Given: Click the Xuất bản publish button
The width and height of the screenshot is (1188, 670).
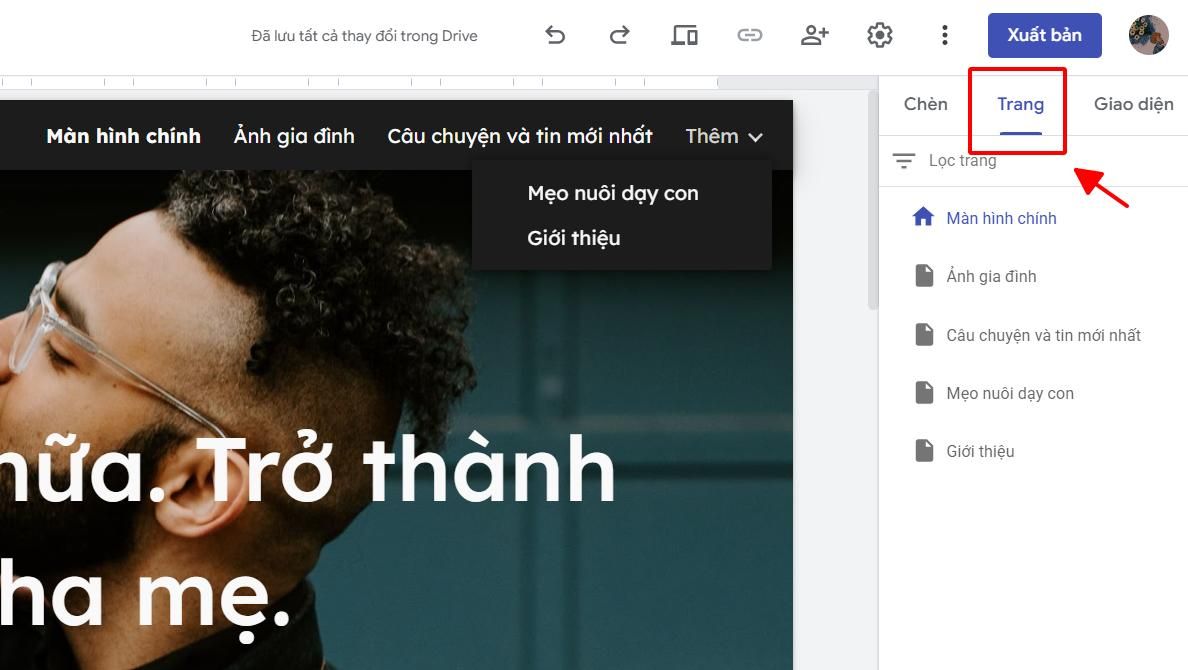Looking at the screenshot, I should [x=1044, y=35].
